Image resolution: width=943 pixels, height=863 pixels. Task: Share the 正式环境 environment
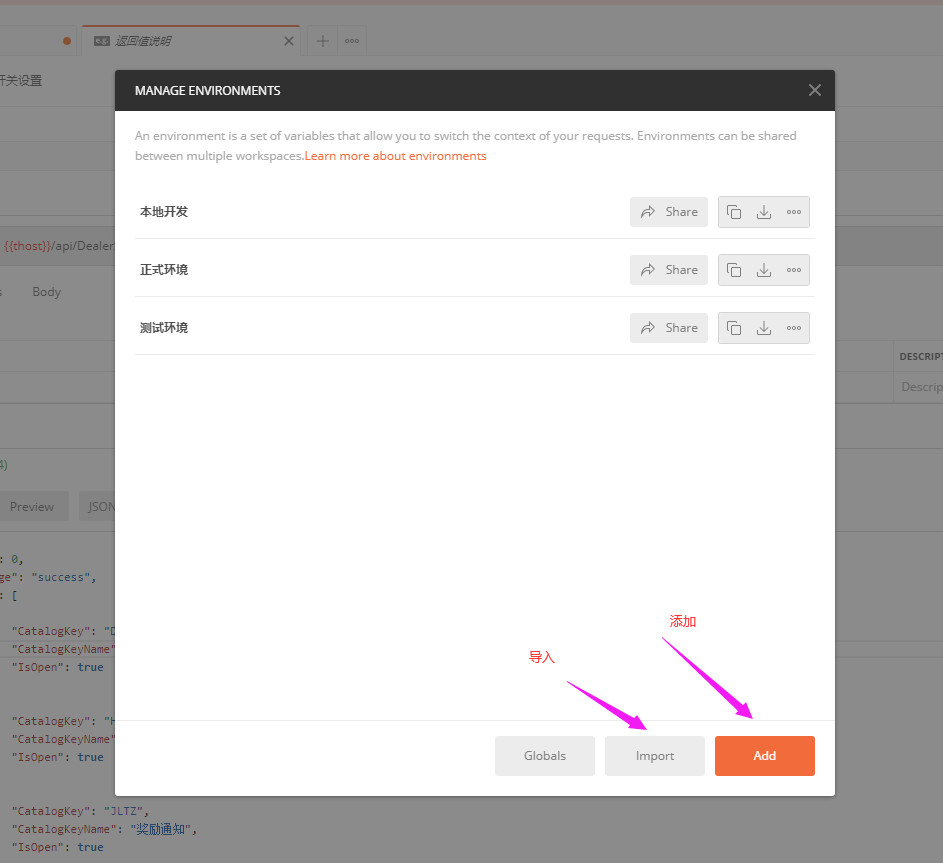tap(669, 270)
